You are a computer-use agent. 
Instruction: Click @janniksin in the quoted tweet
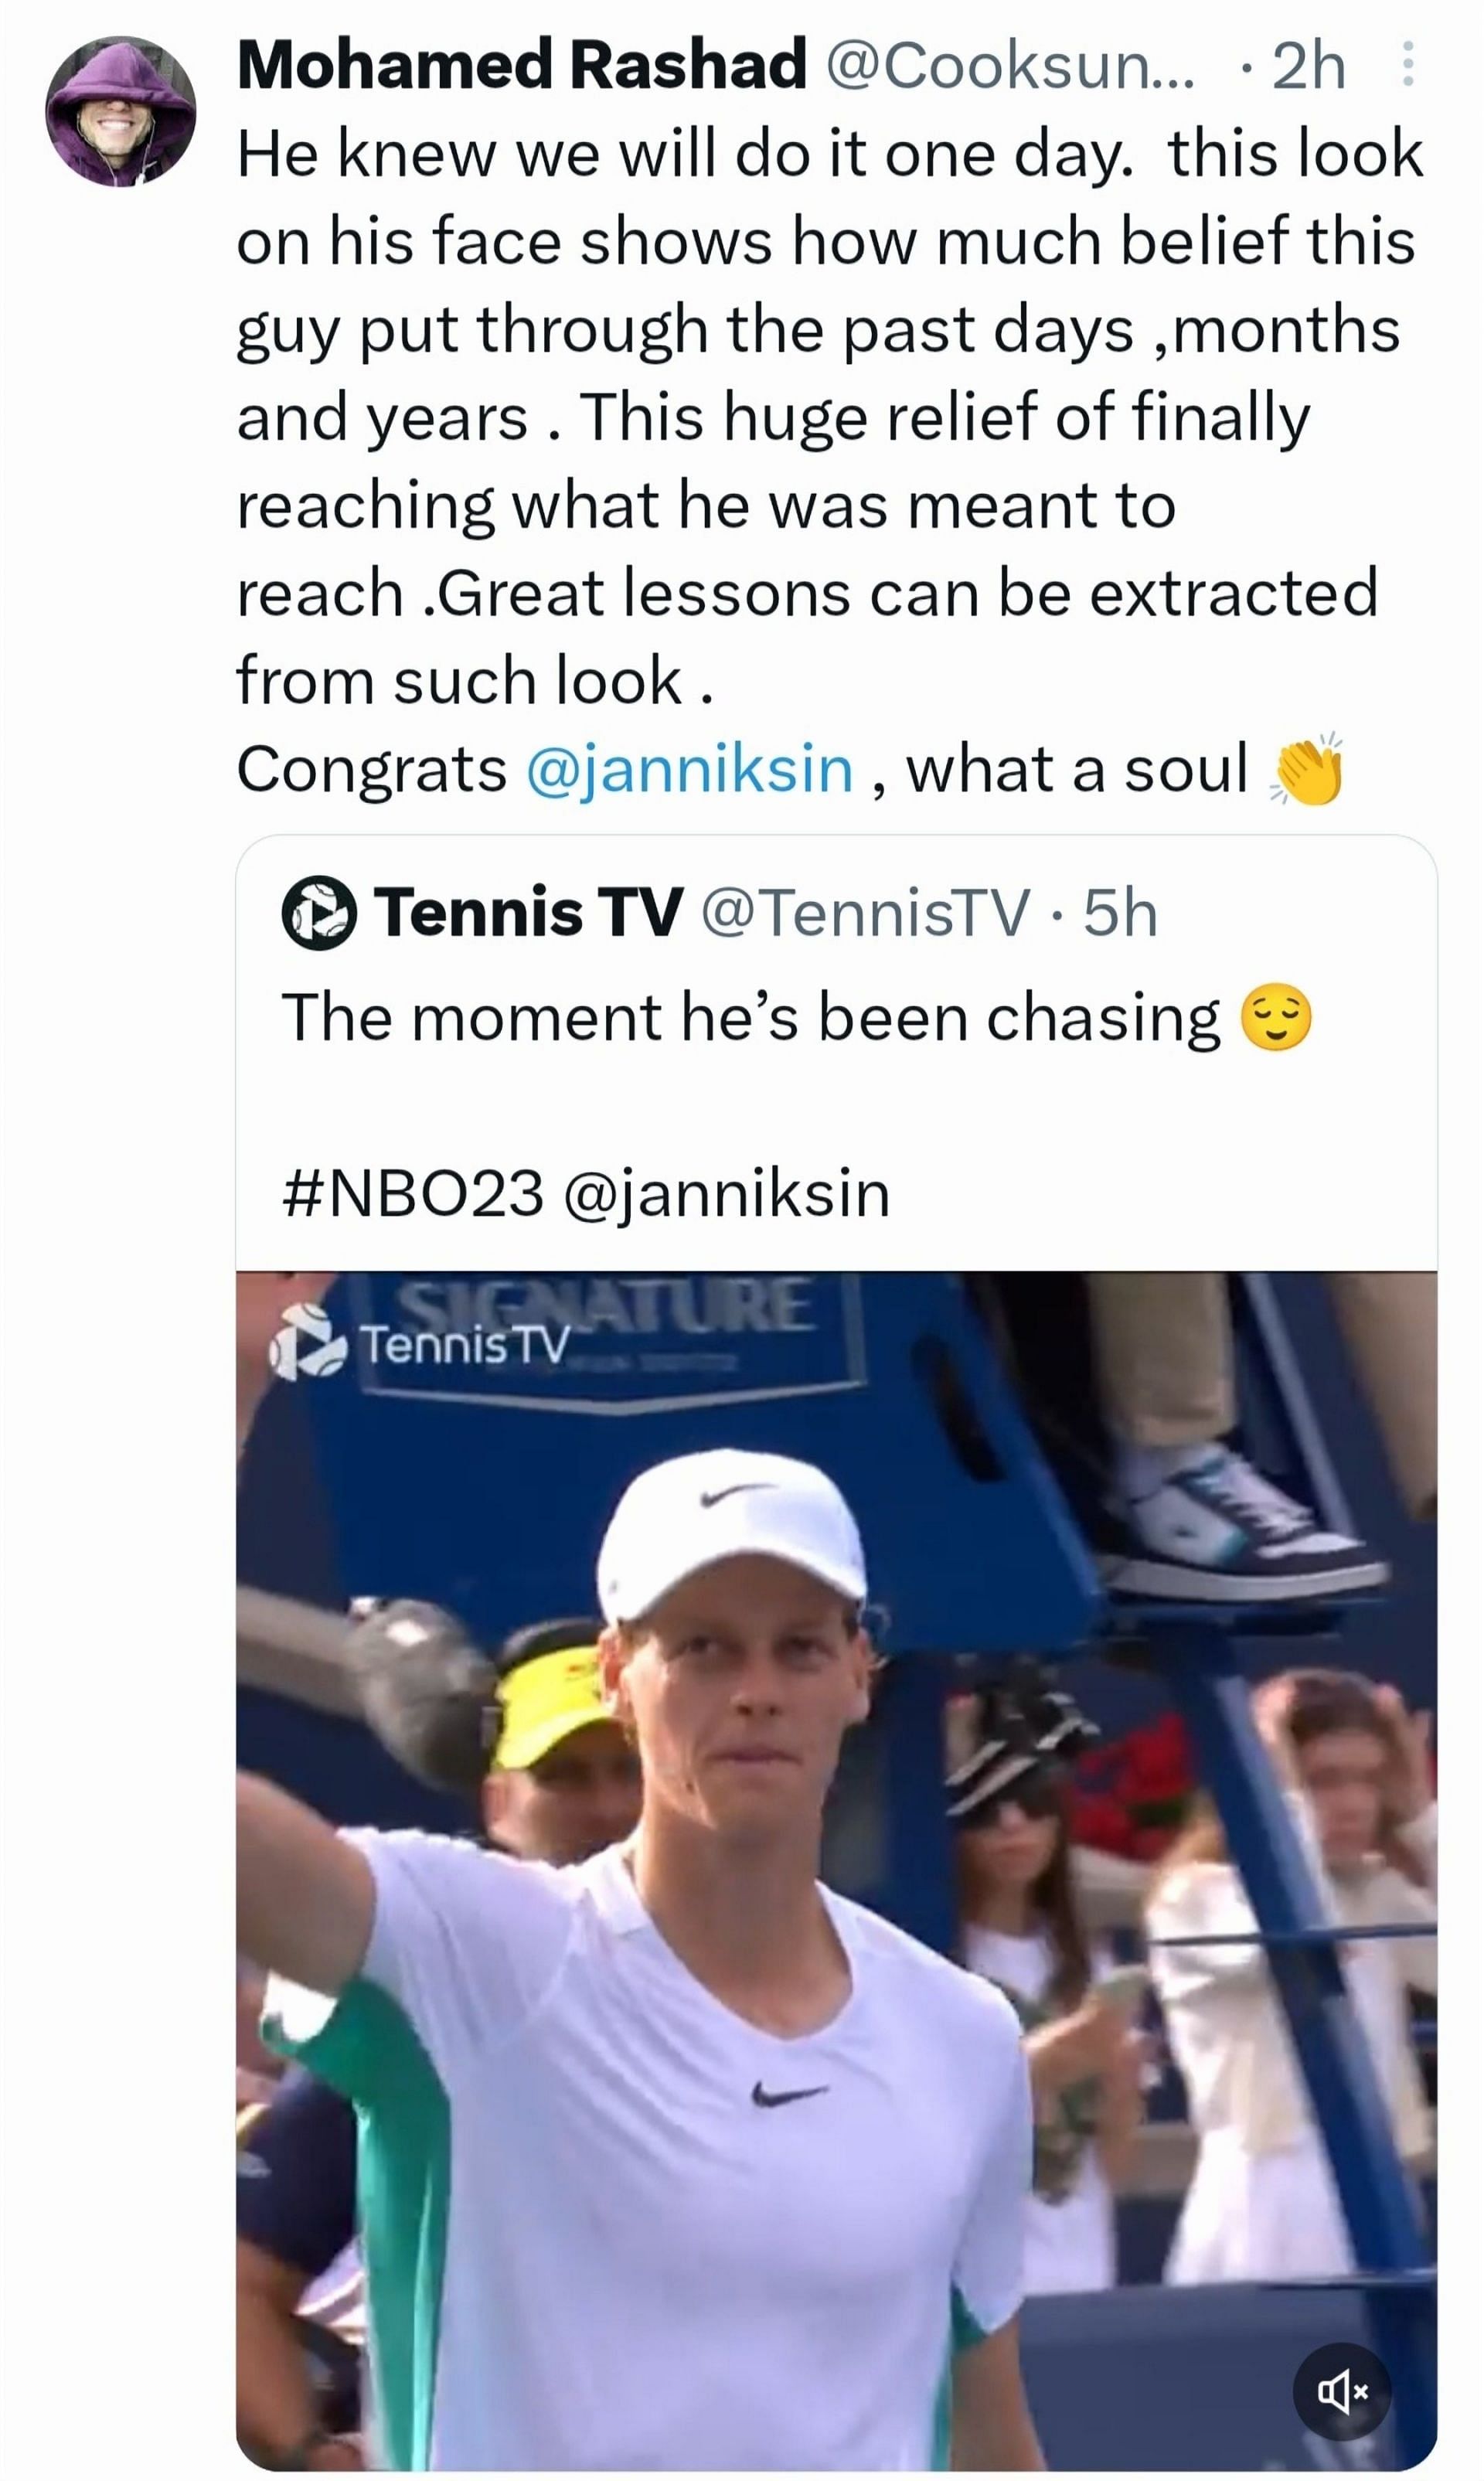pos(727,1193)
